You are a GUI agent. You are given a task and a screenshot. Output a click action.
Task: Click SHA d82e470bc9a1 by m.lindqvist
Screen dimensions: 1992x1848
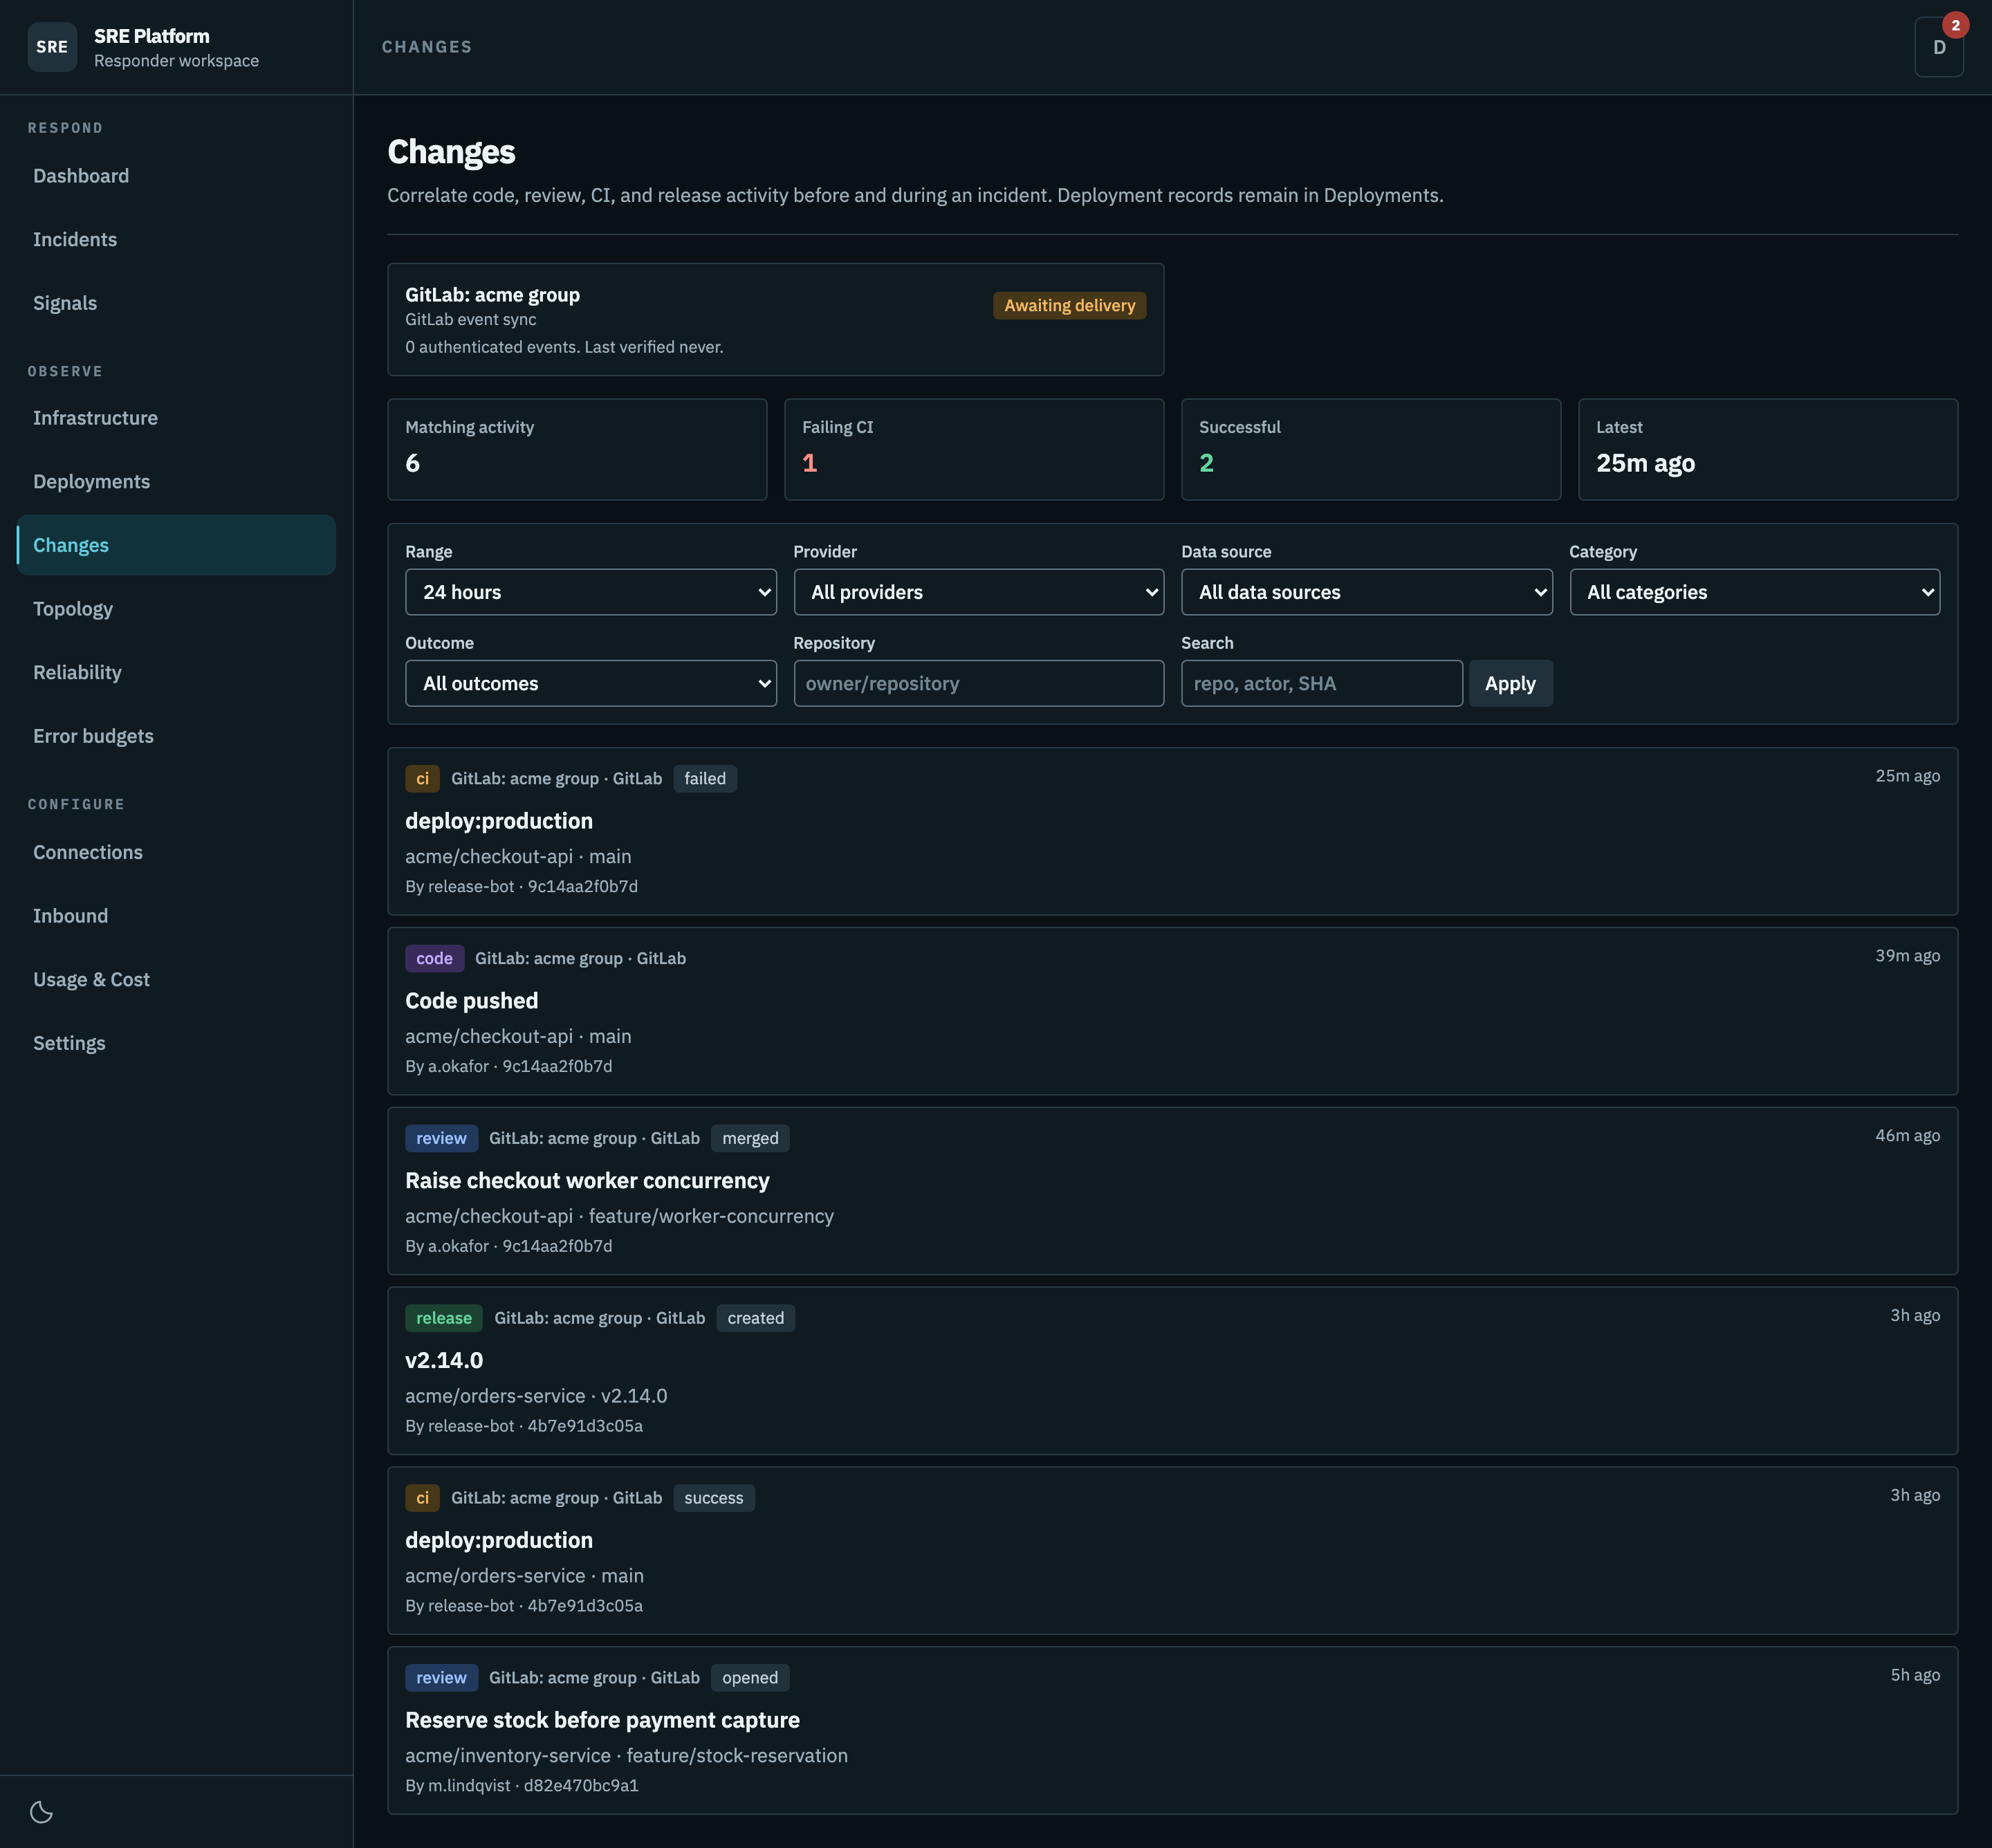(581, 1786)
